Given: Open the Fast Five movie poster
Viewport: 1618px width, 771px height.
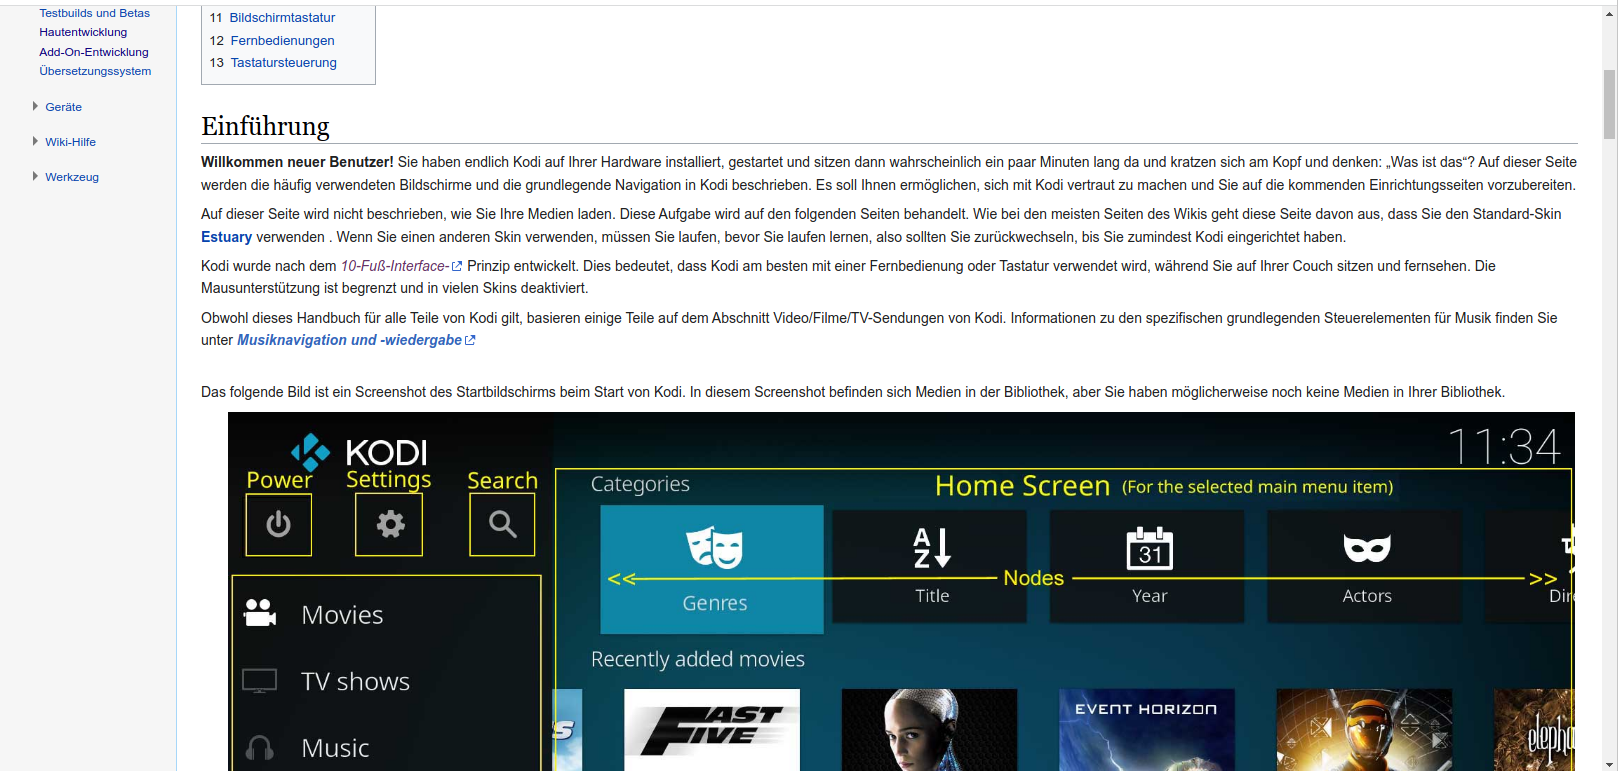Looking at the screenshot, I should point(712,730).
